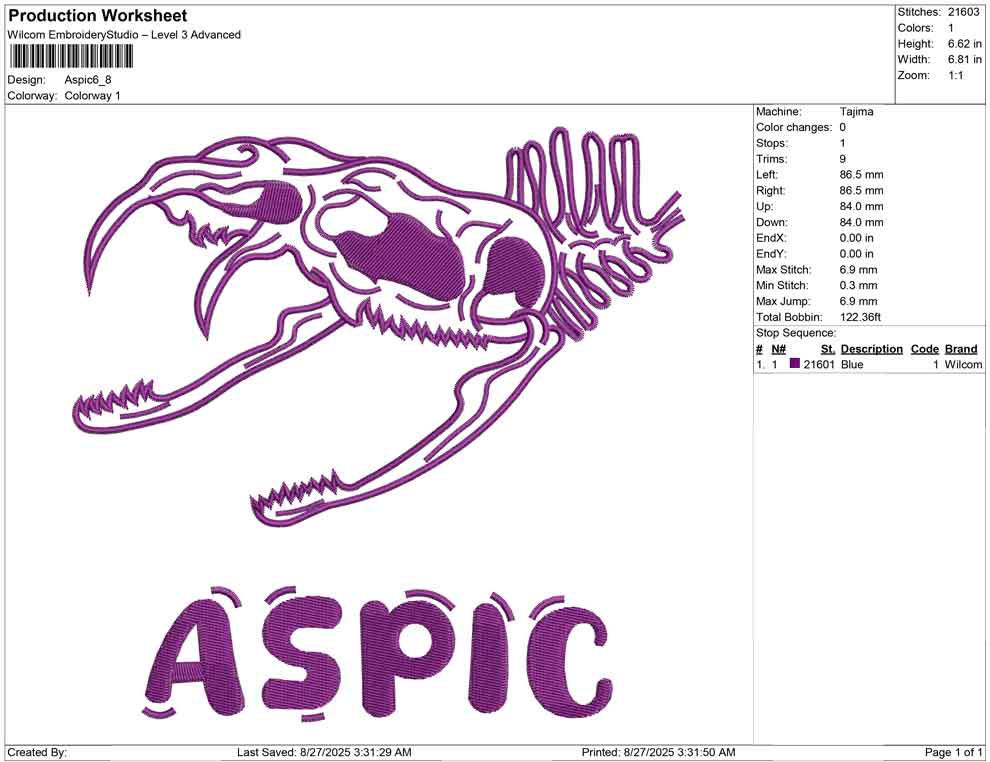Click the 'Printed' timestamp in footer
The height and width of the screenshot is (762, 990).
click(658, 752)
